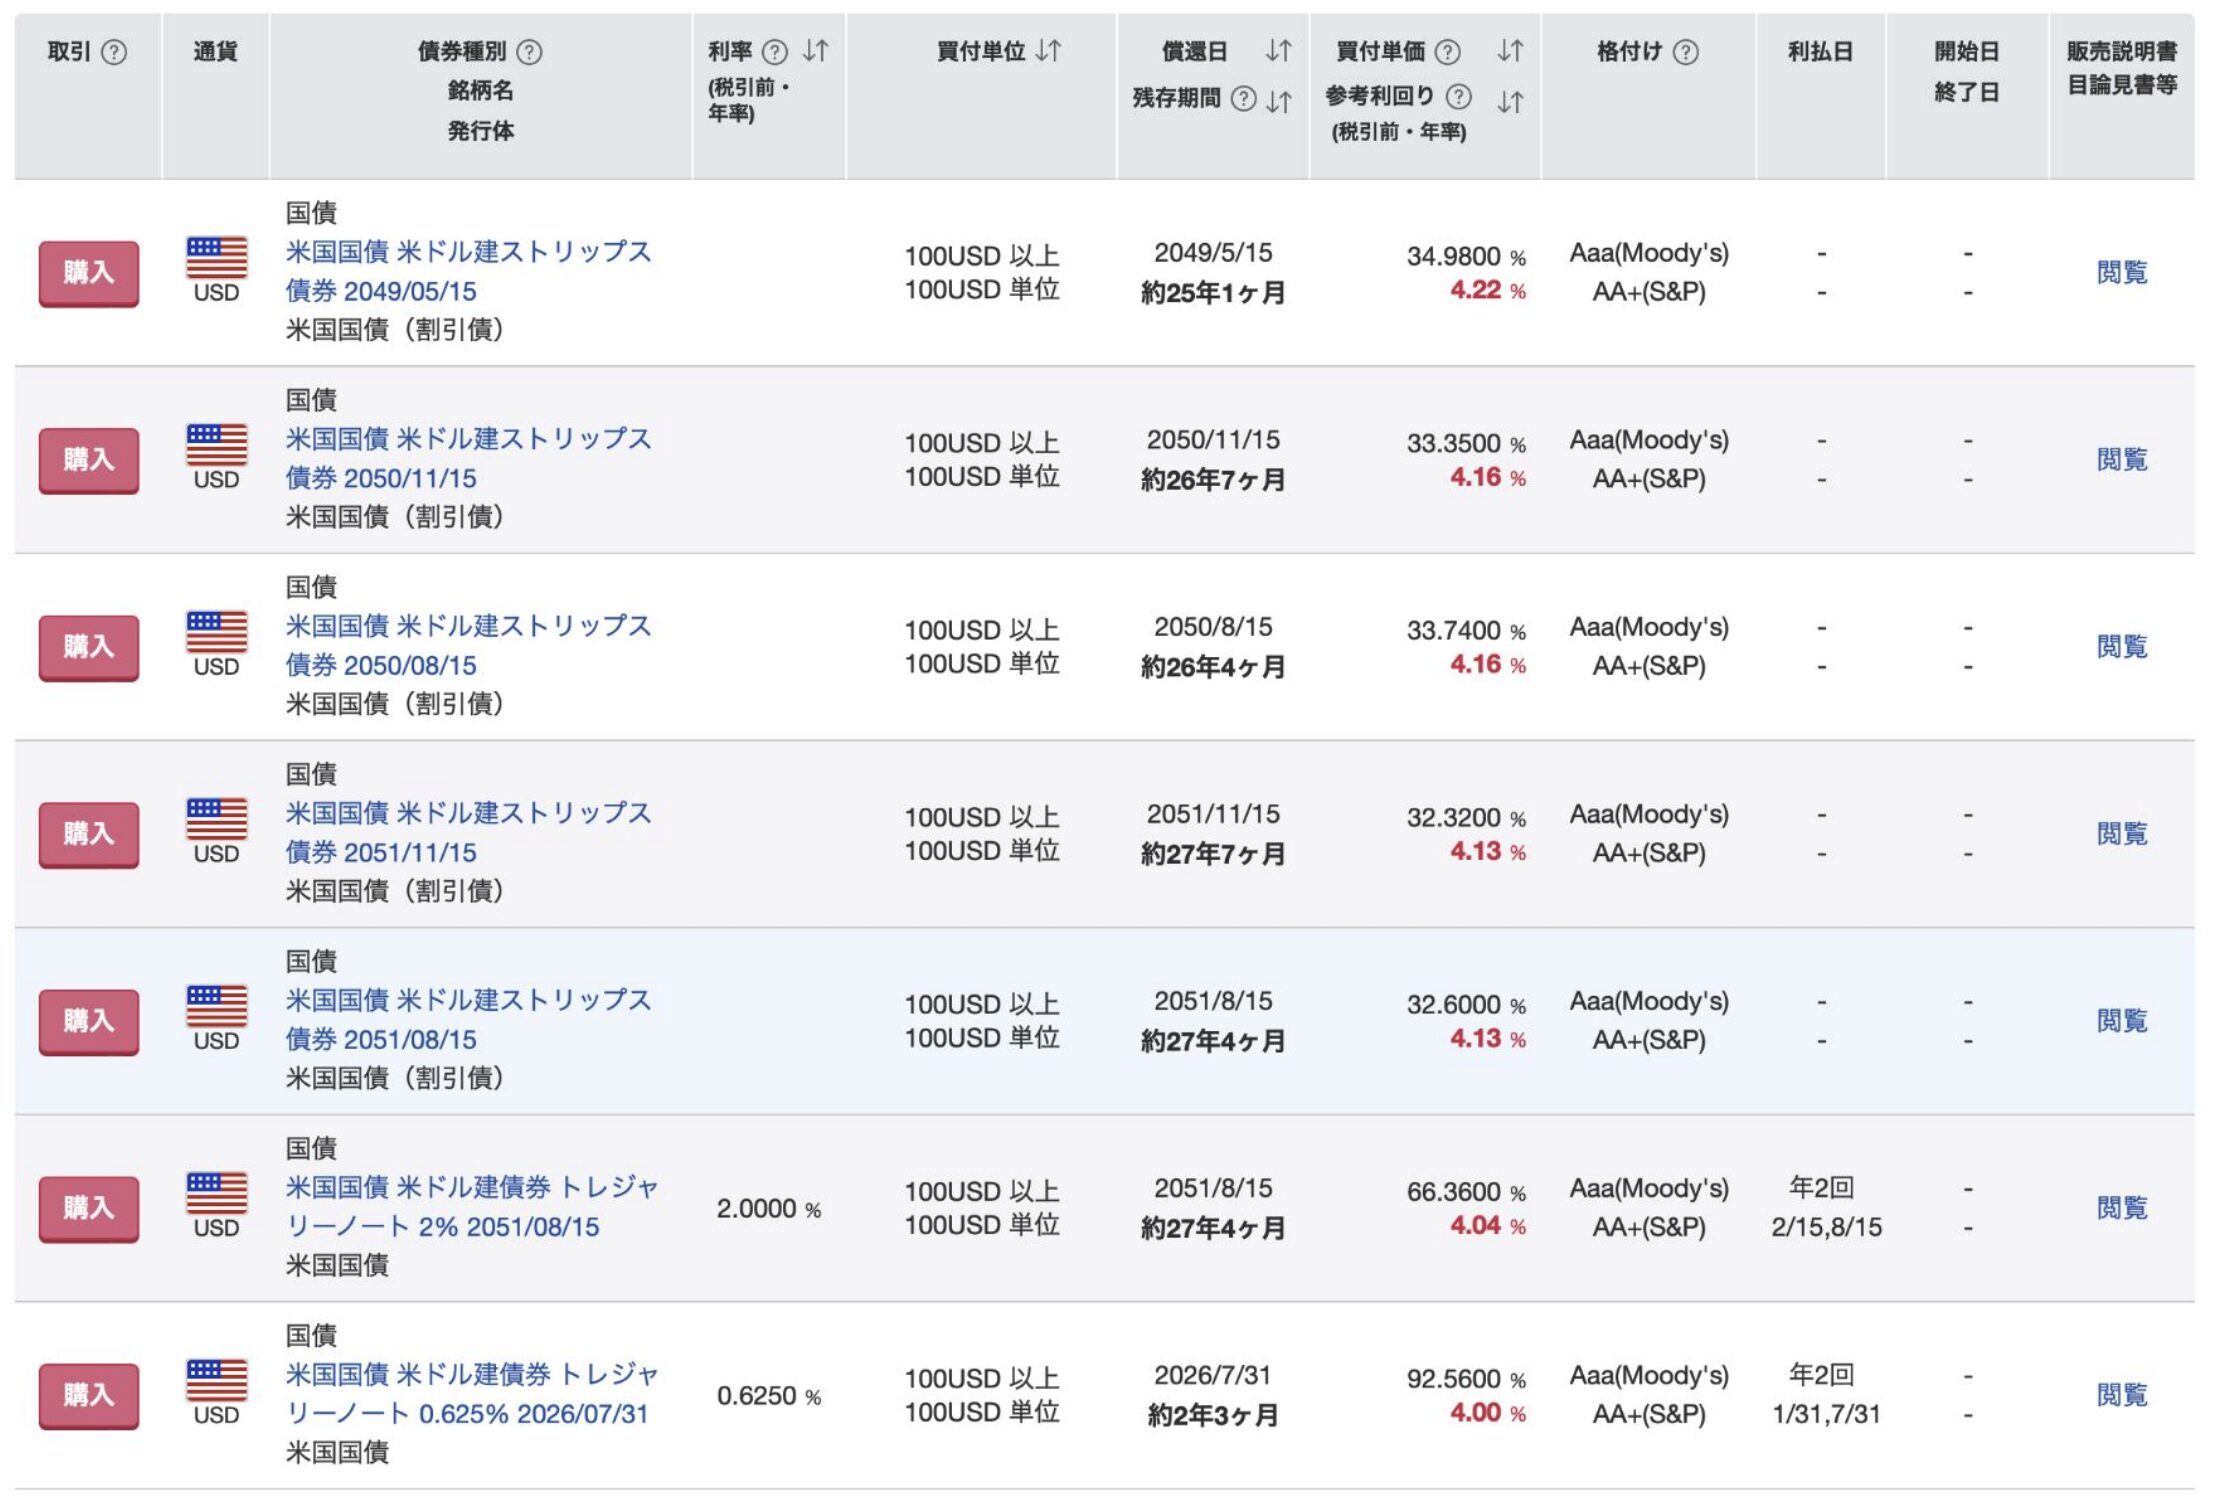Select yield value 4.04 %

point(1488,1225)
